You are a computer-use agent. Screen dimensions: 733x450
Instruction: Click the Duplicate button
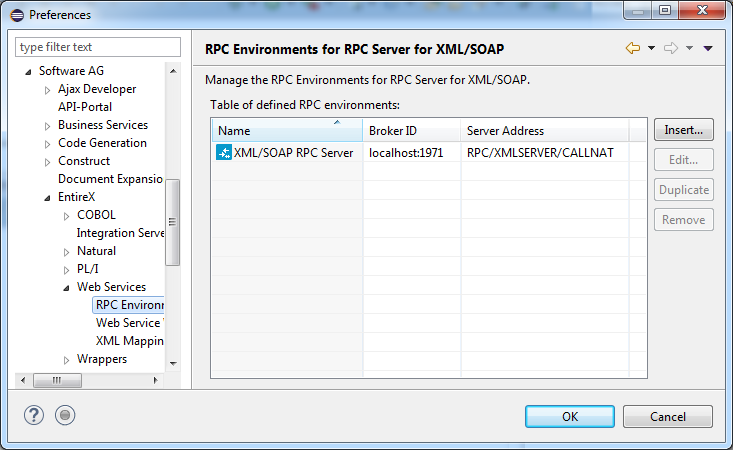[683, 190]
